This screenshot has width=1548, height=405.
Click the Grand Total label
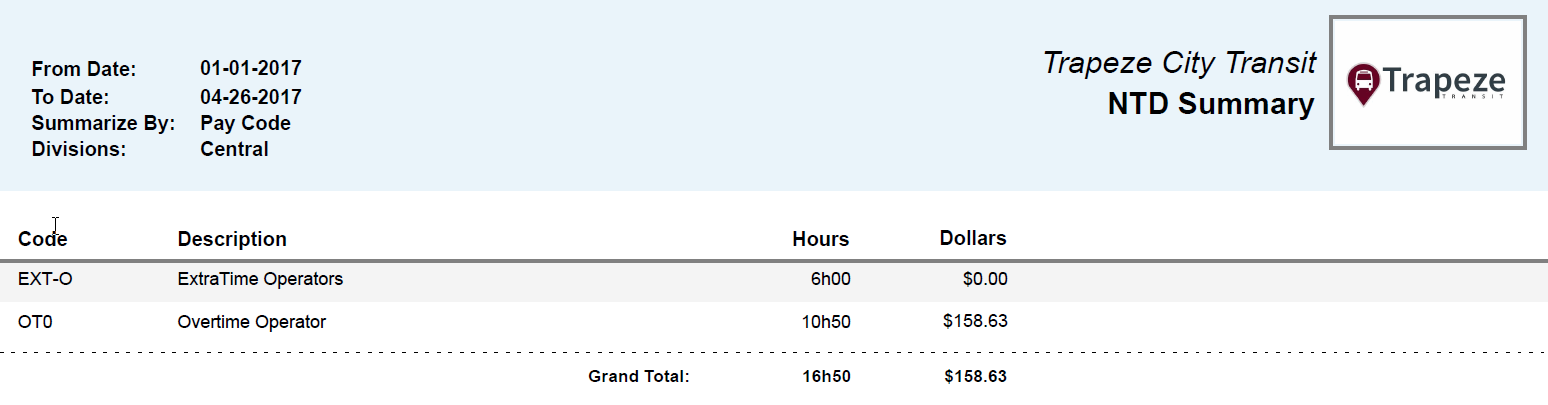tap(639, 377)
